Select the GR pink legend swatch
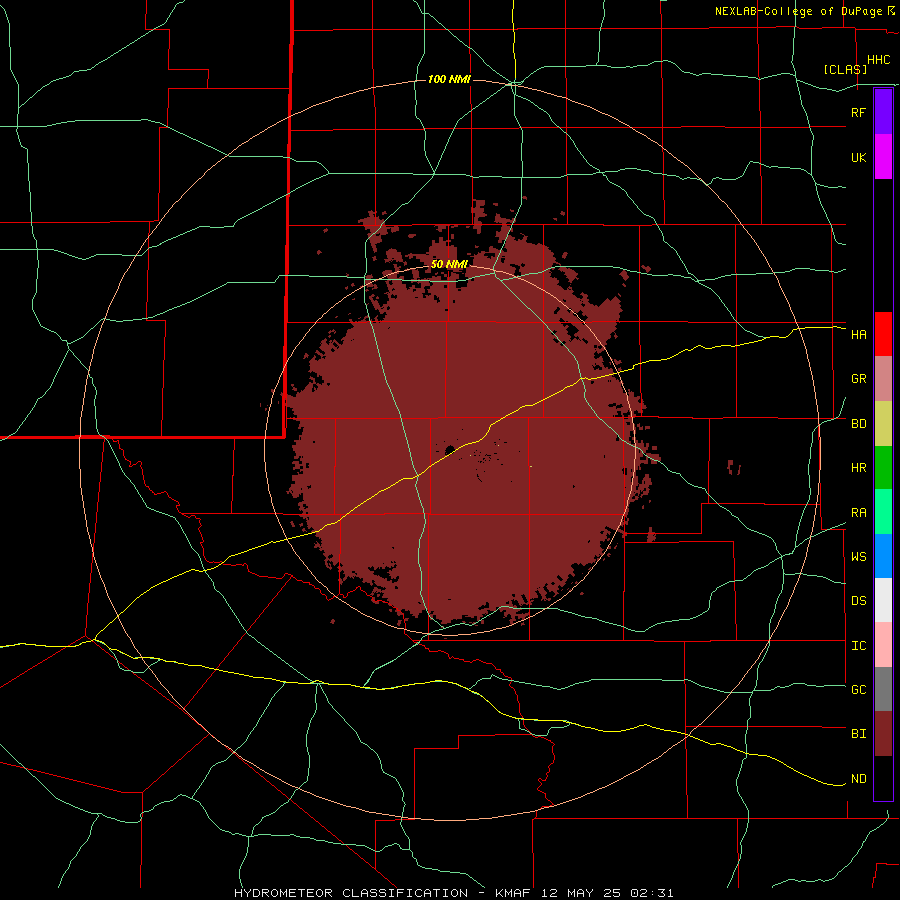The height and width of the screenshot is (900, 900). tap(883, 379)
